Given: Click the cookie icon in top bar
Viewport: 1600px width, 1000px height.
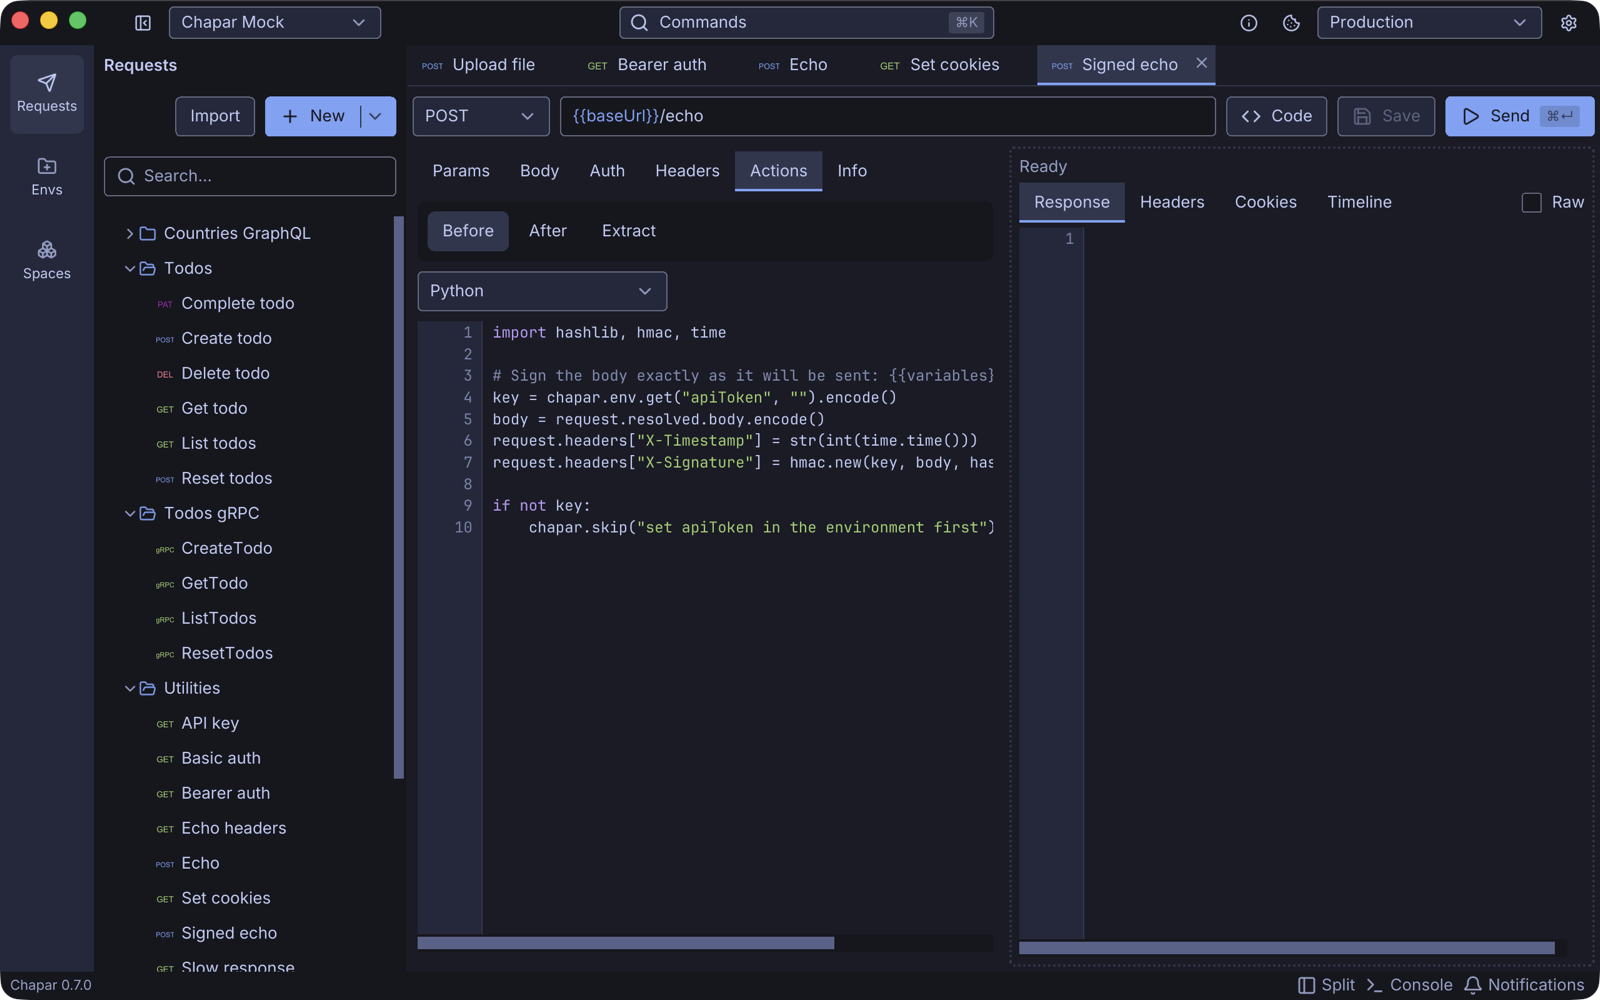Looking at the screenshot, I should tap(1291, 22).
